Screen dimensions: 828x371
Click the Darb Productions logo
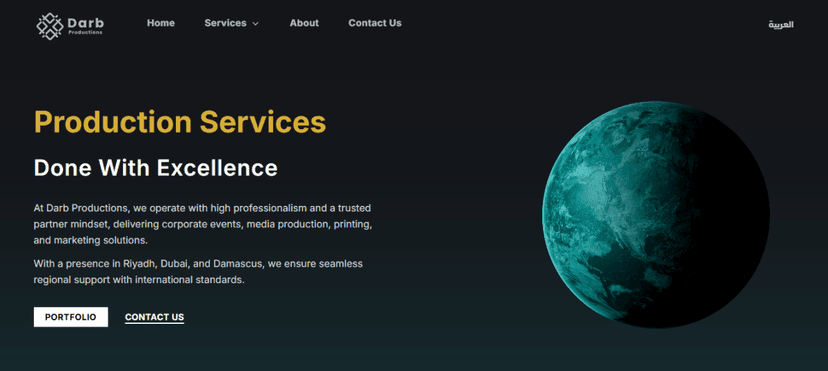pos(70,26)
